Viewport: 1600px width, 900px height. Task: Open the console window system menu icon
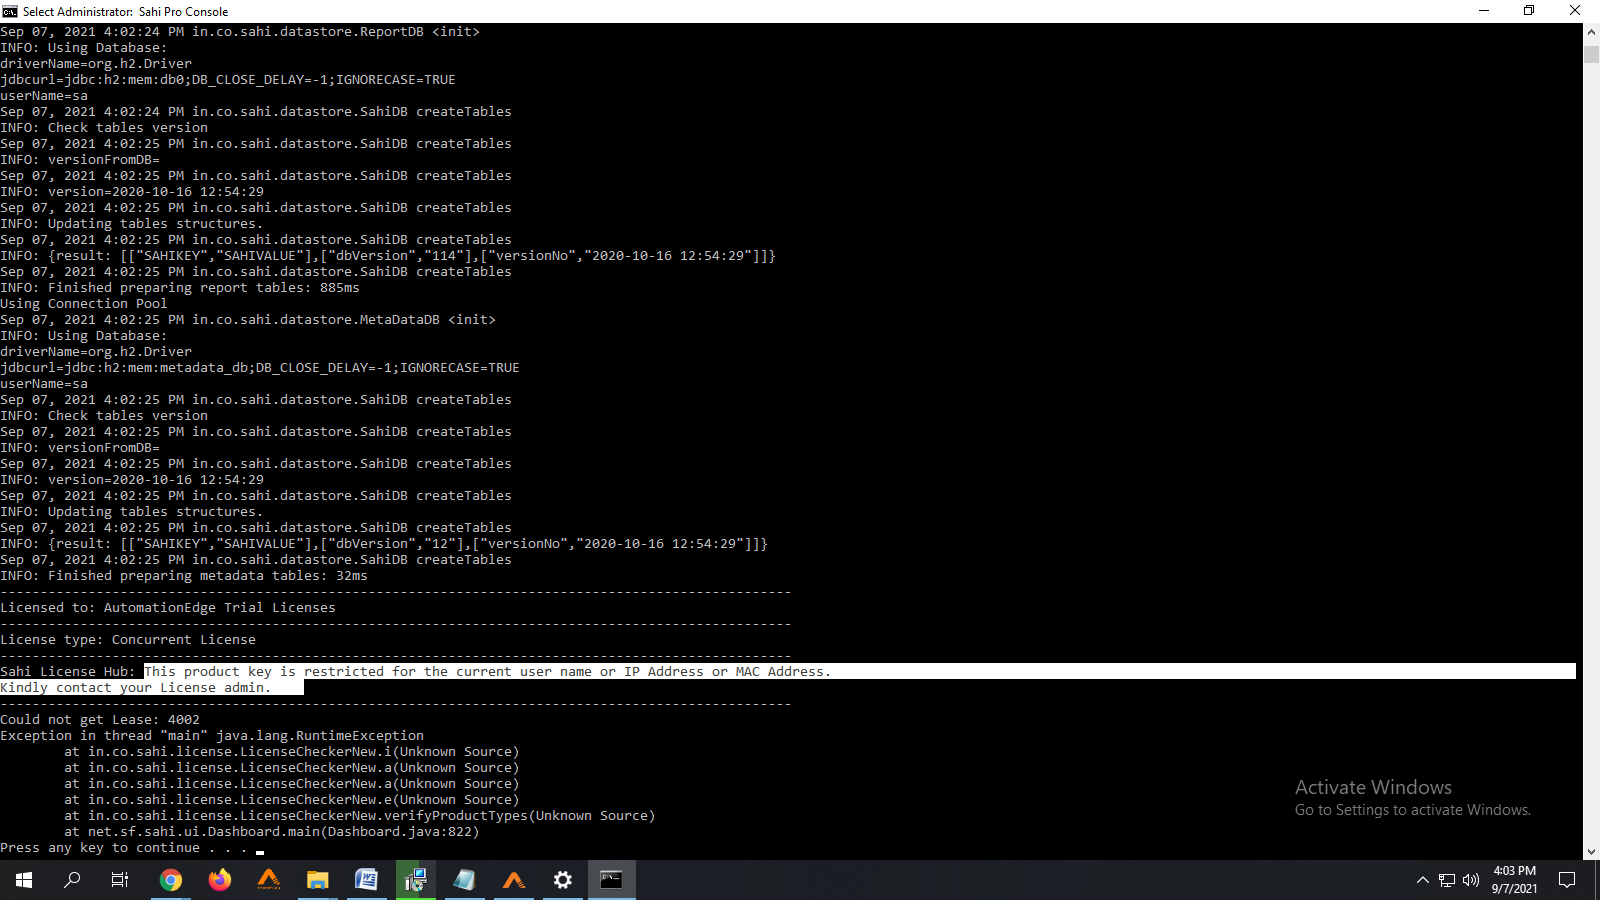10,11
